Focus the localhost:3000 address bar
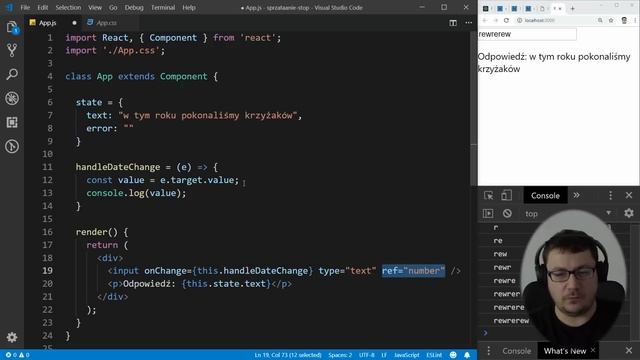This screenshot has height=360, width=640. [x=555, y=20]
